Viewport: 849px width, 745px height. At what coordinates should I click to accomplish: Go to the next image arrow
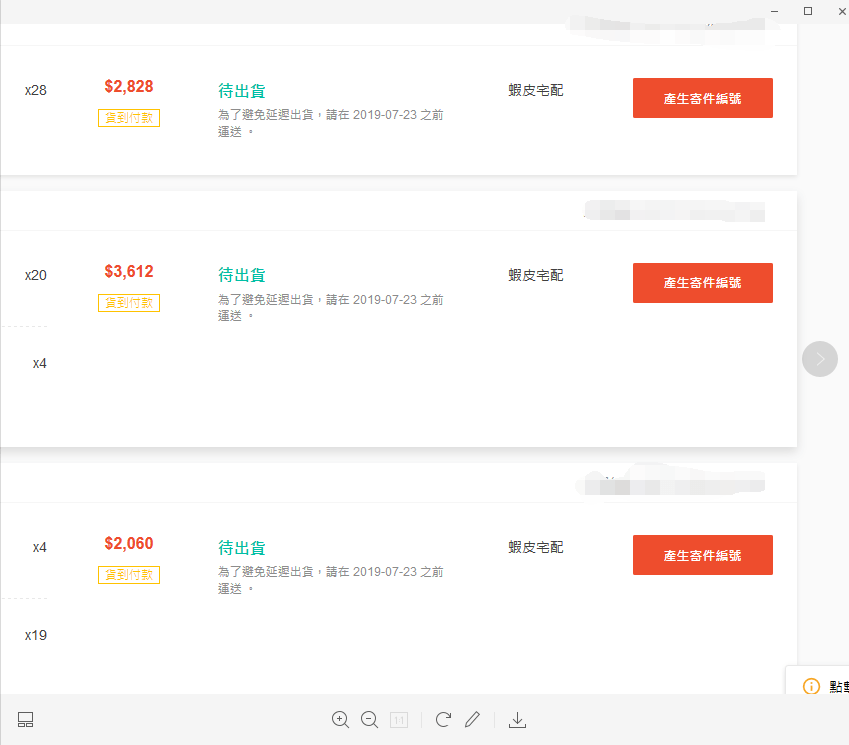point(820,358)
